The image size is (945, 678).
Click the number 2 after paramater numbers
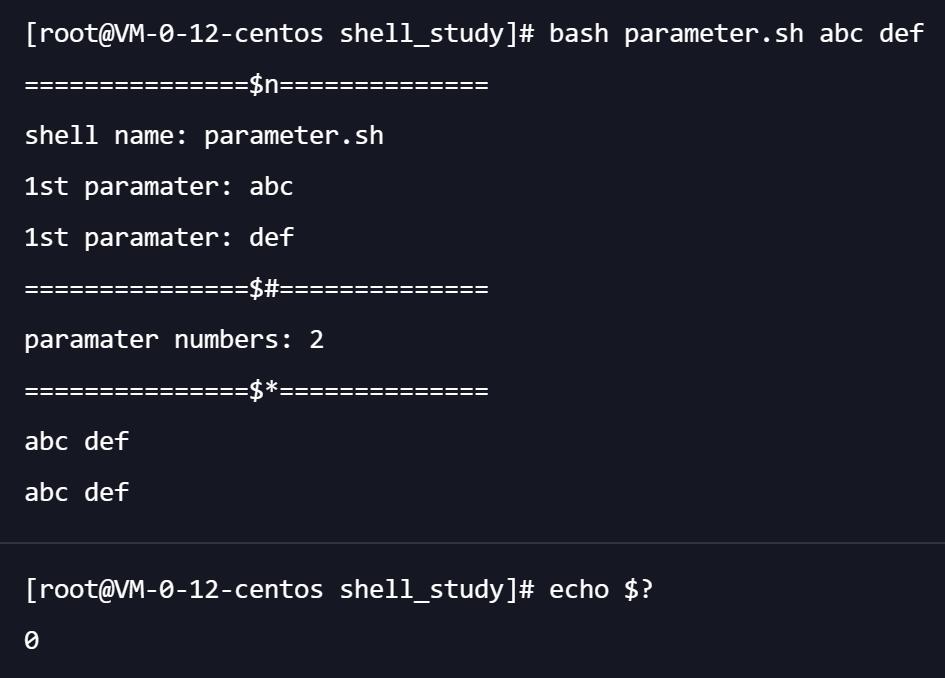point(316,340)
